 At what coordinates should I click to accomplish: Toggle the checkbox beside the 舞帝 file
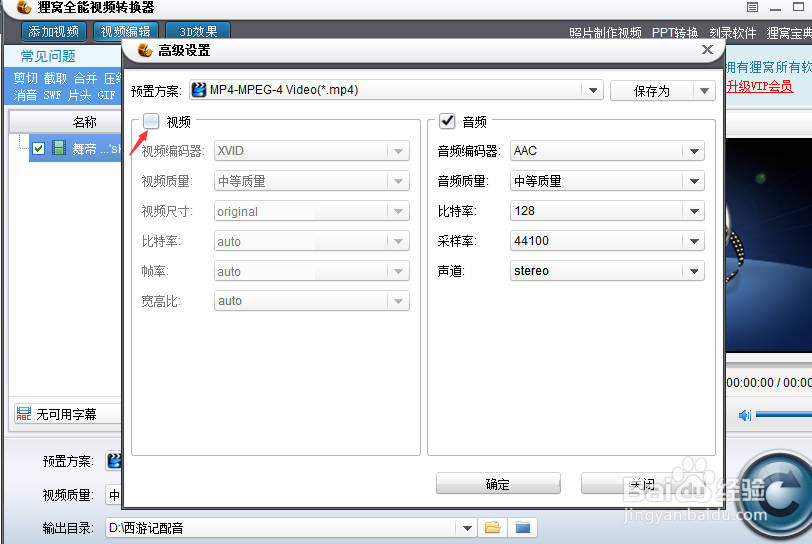point(38,149)
